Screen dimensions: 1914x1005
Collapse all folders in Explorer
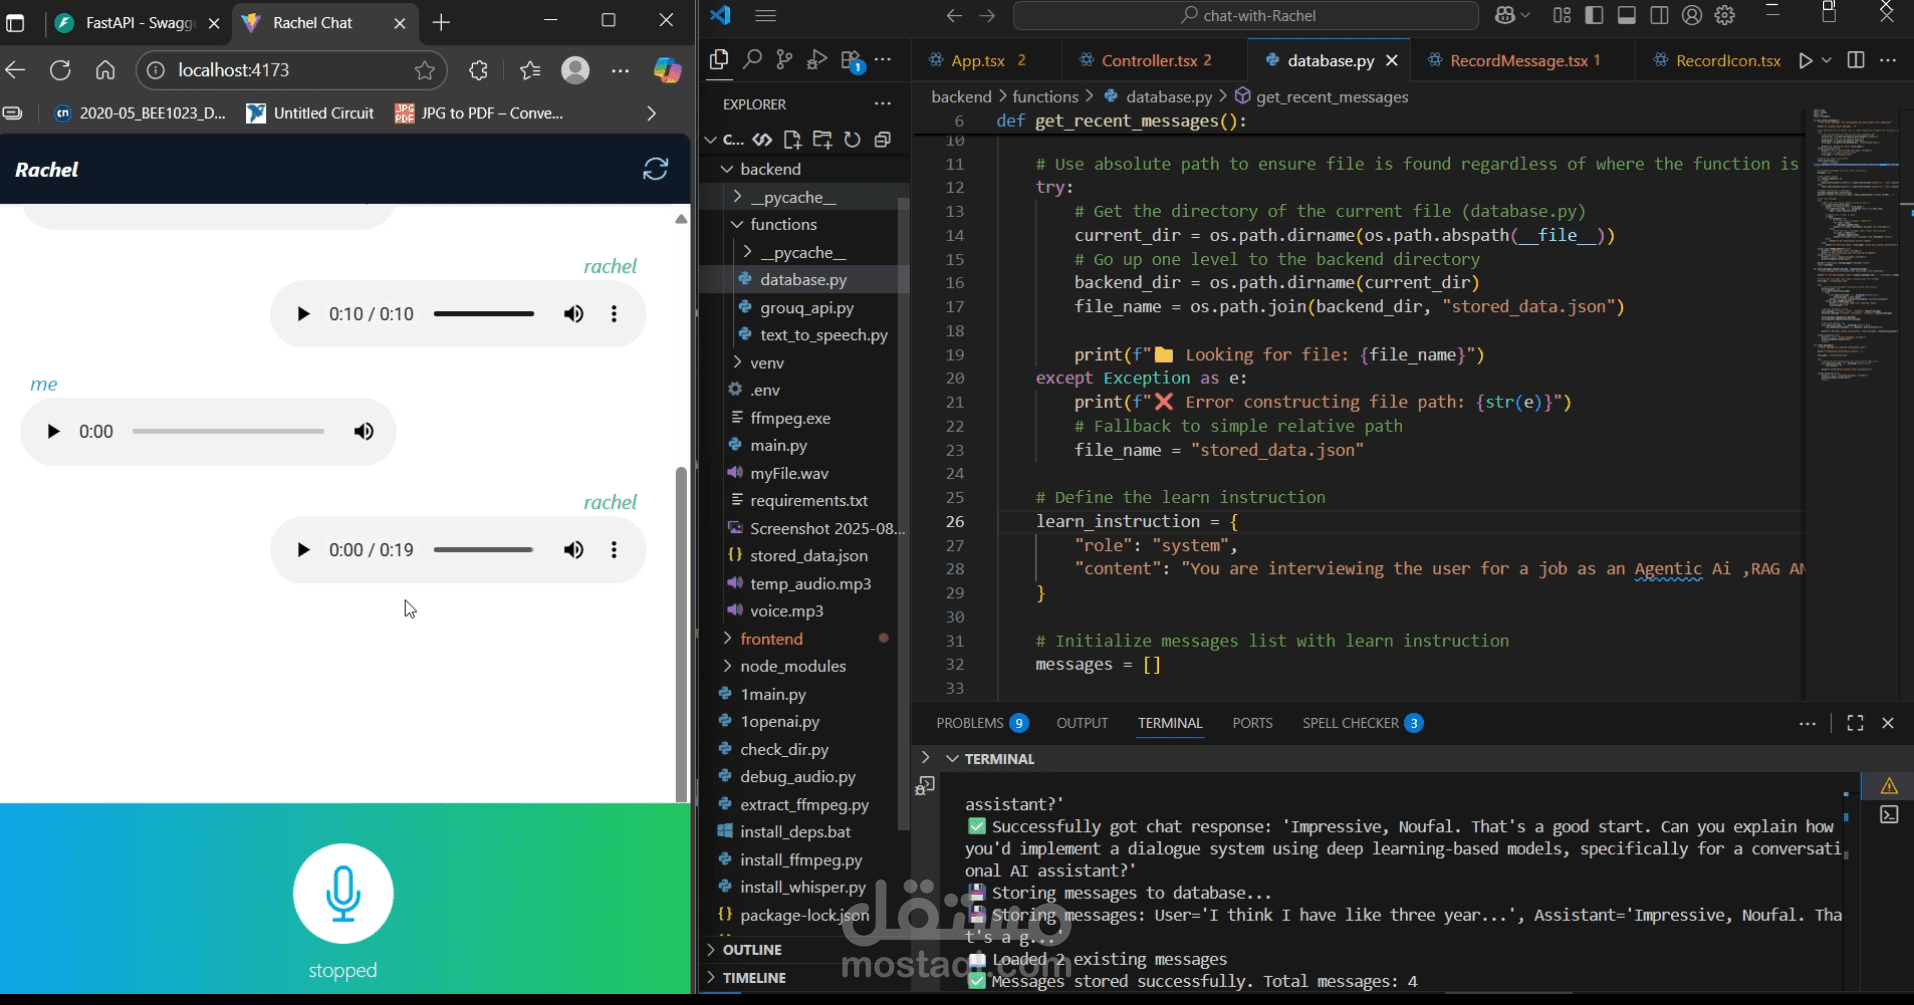[882, 139]
